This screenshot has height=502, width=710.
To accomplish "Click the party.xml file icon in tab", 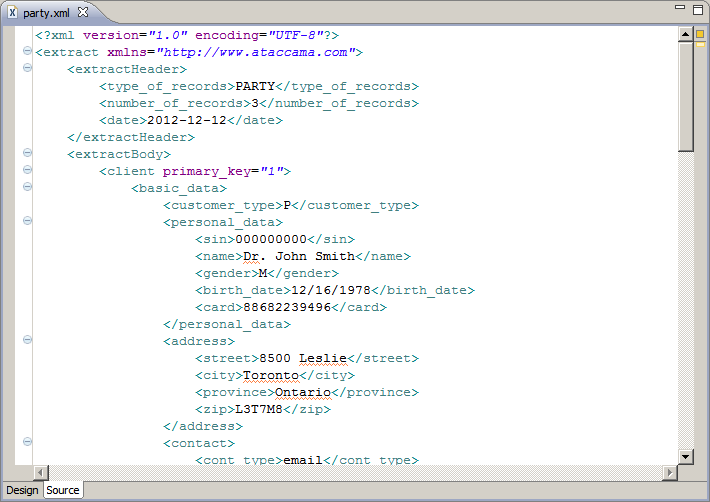I will point(12,12).
